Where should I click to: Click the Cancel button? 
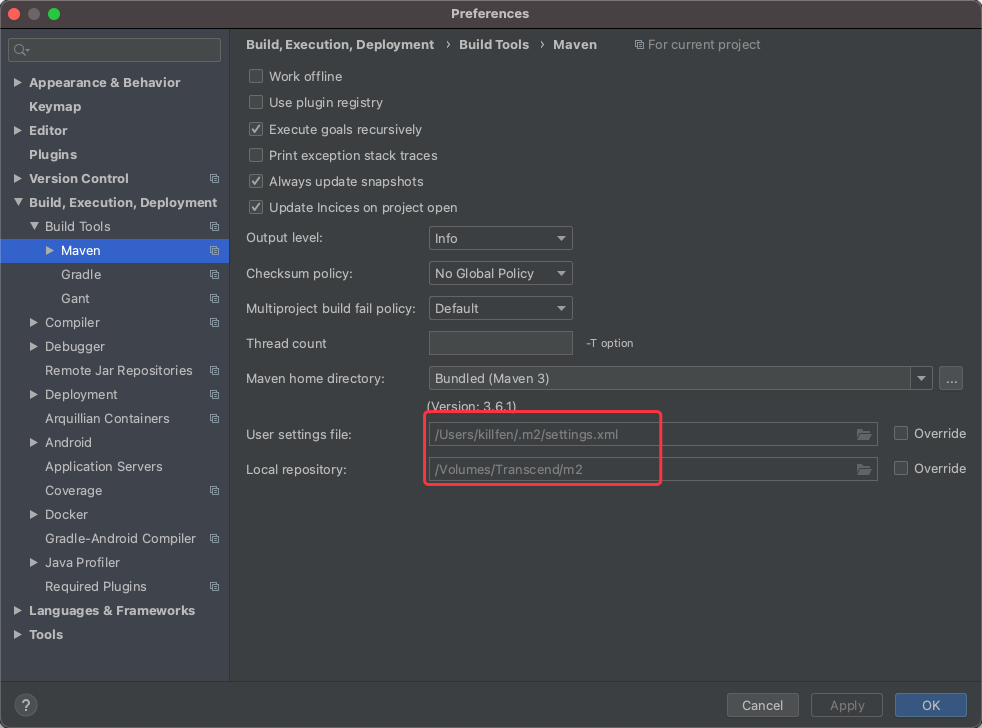point(762,705)
